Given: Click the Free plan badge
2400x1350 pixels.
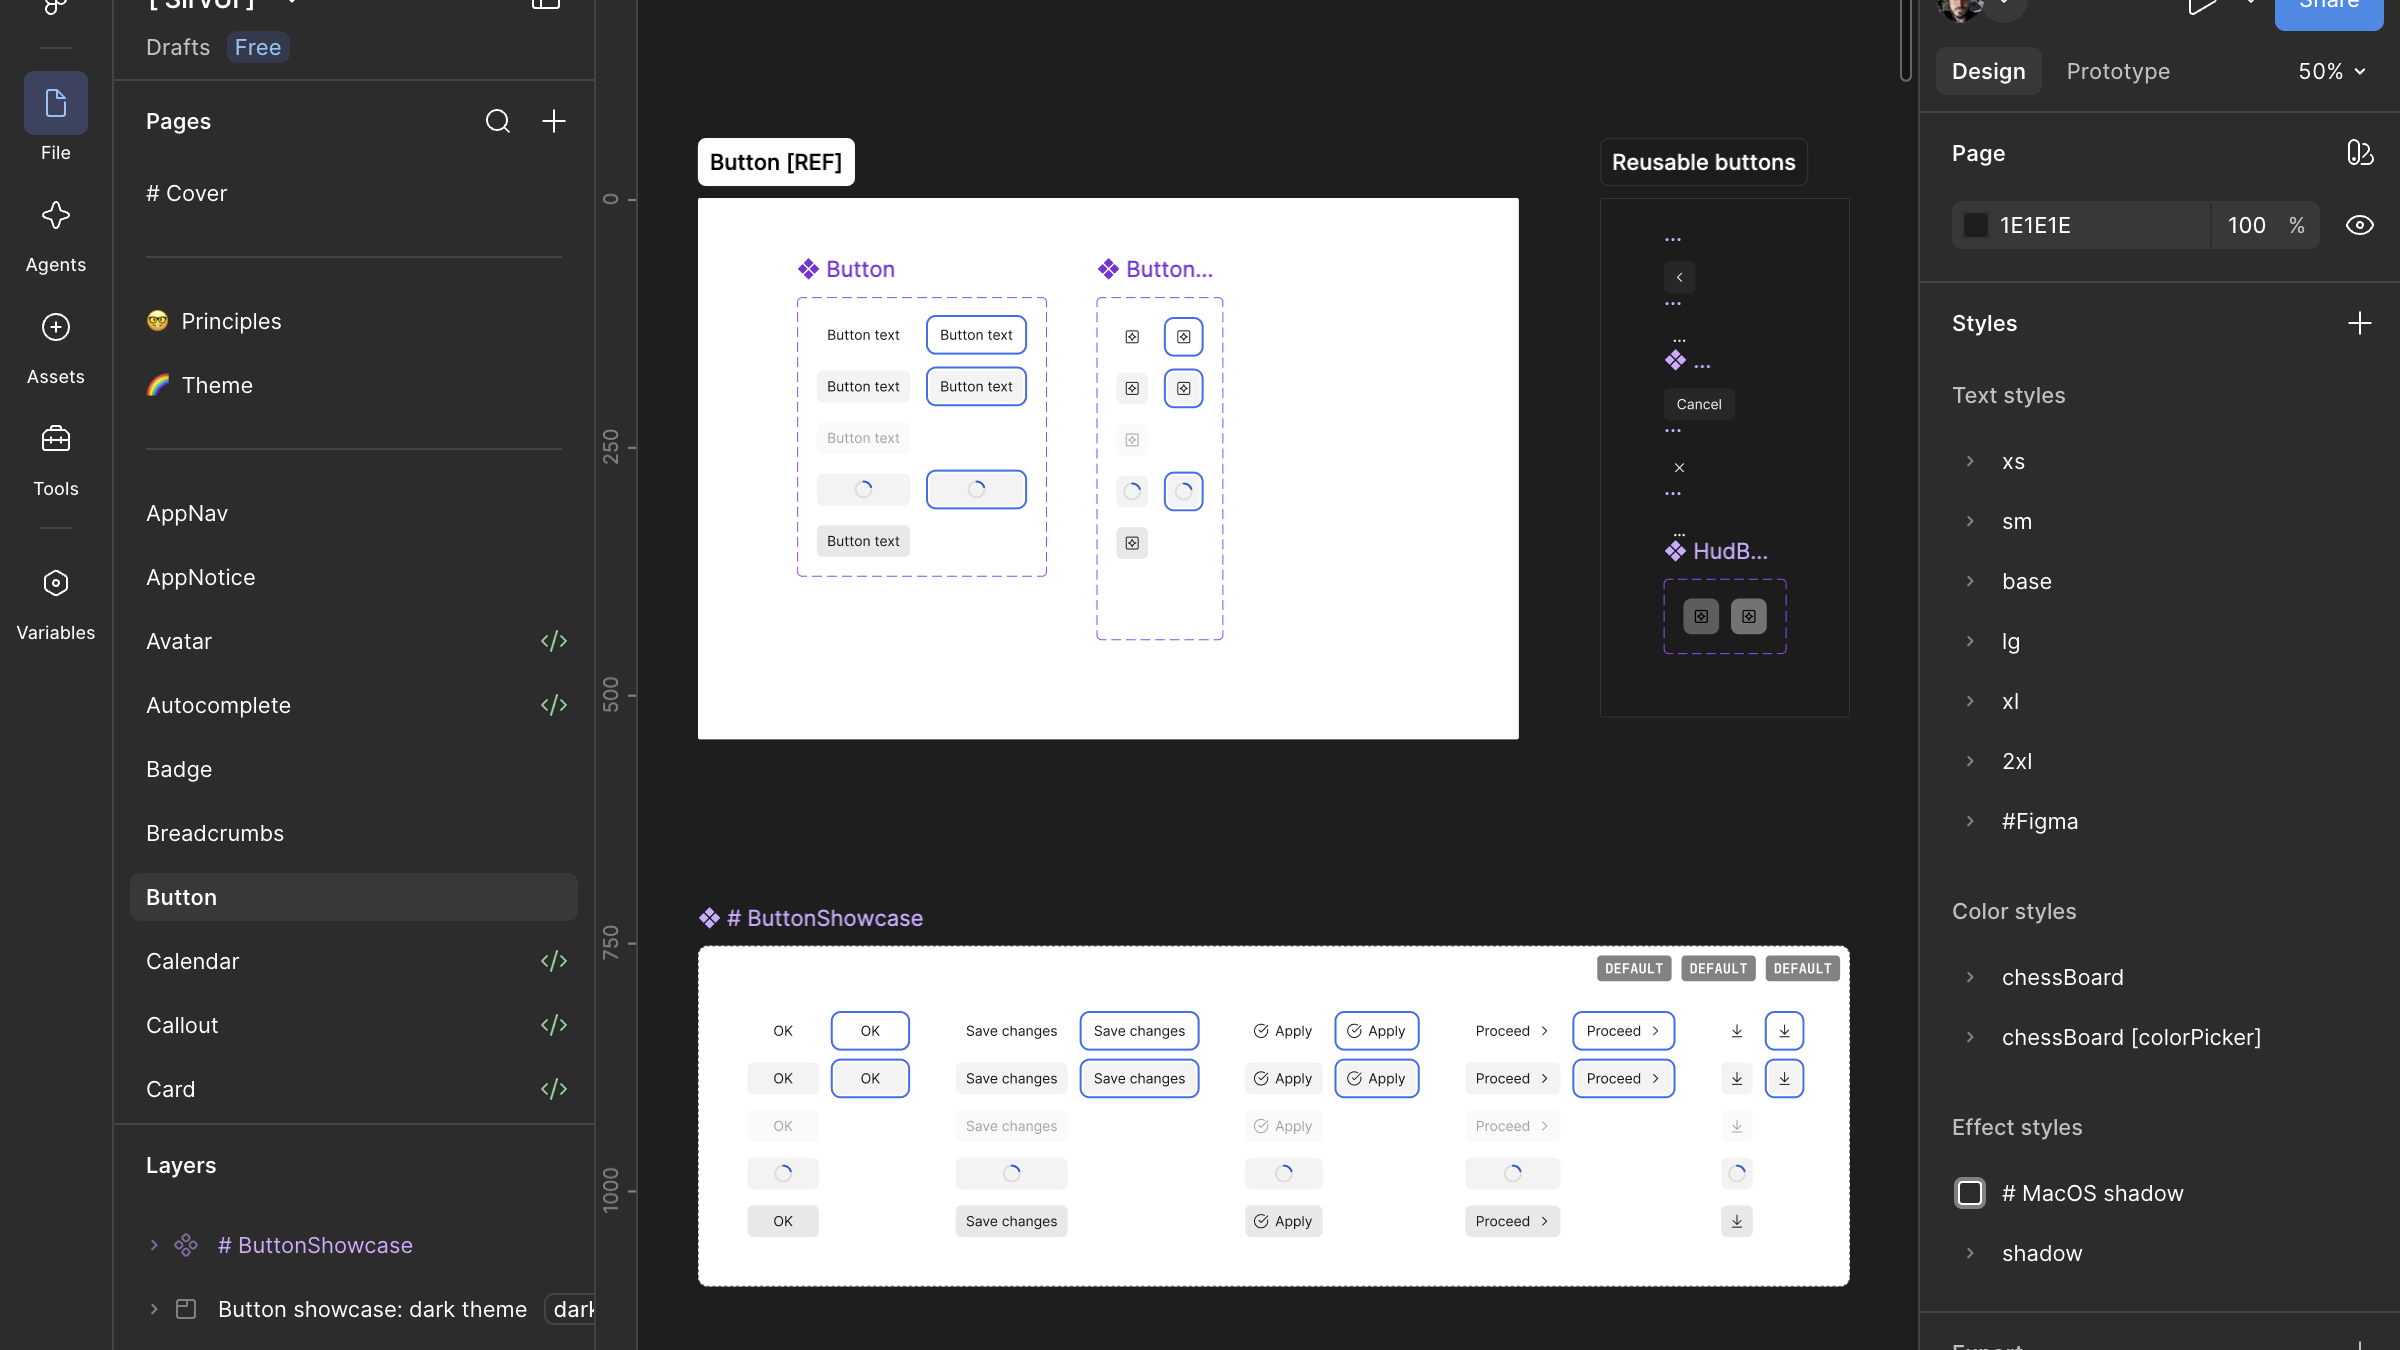Looking at the screenshot, I should pyautogui.click(x=258, y=47).
